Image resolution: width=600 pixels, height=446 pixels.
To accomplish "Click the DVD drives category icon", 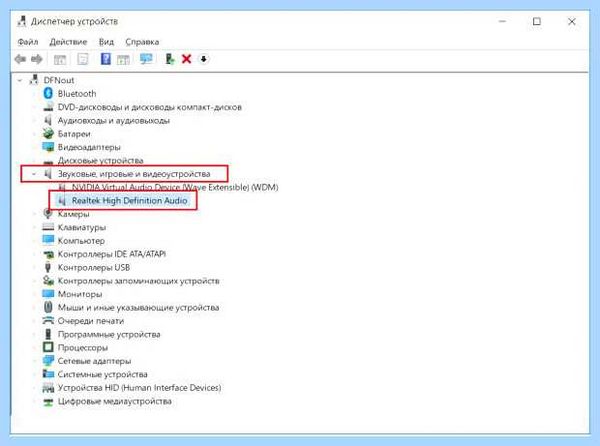I will [48, 107].
